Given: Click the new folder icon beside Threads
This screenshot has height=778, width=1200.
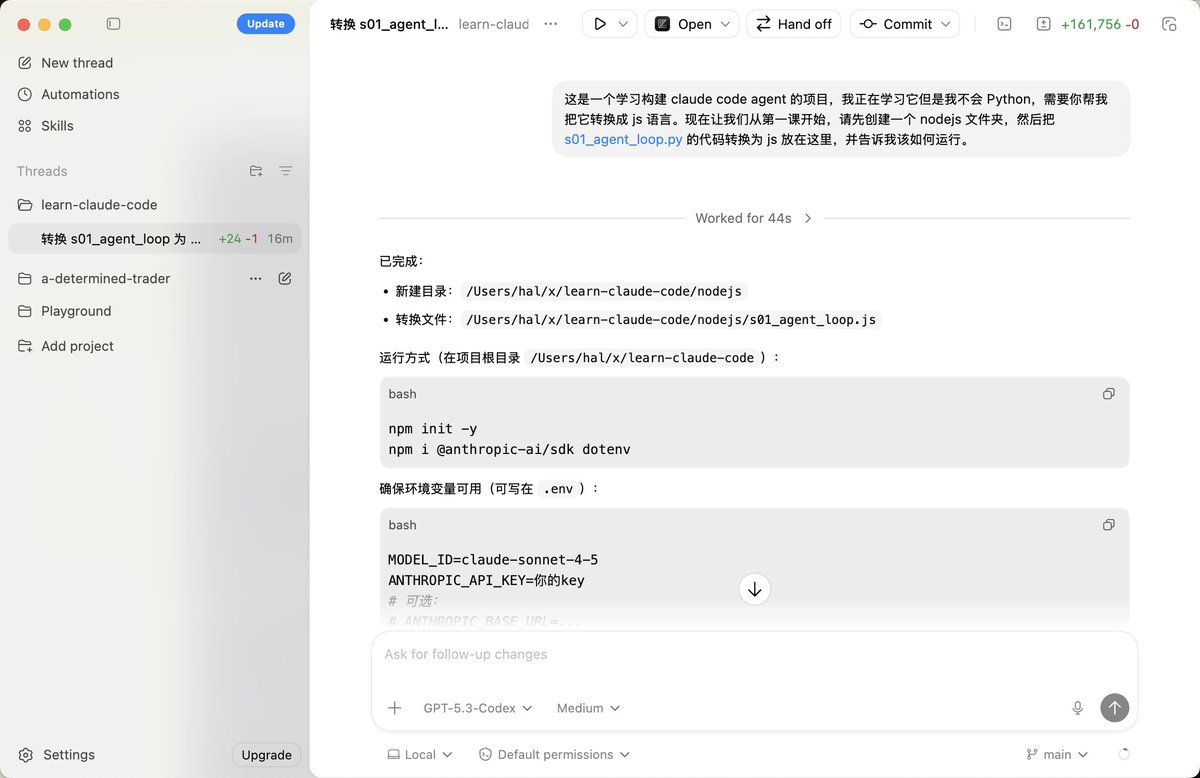Looking at the screenshot, I should click(256, 171).
